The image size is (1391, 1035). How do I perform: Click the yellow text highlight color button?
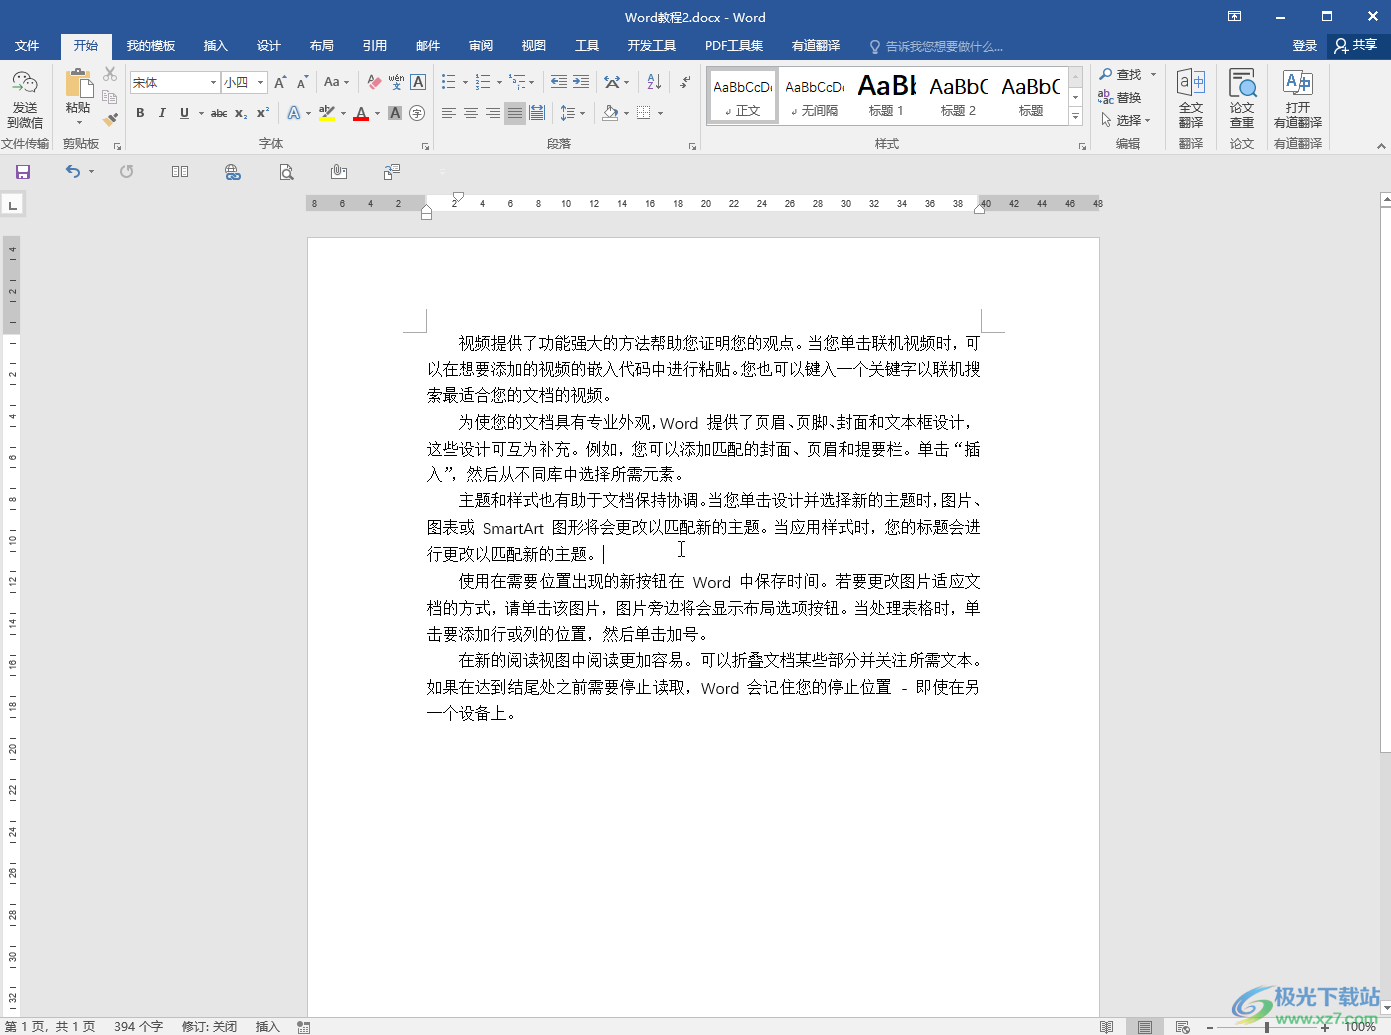click(327, 113)
